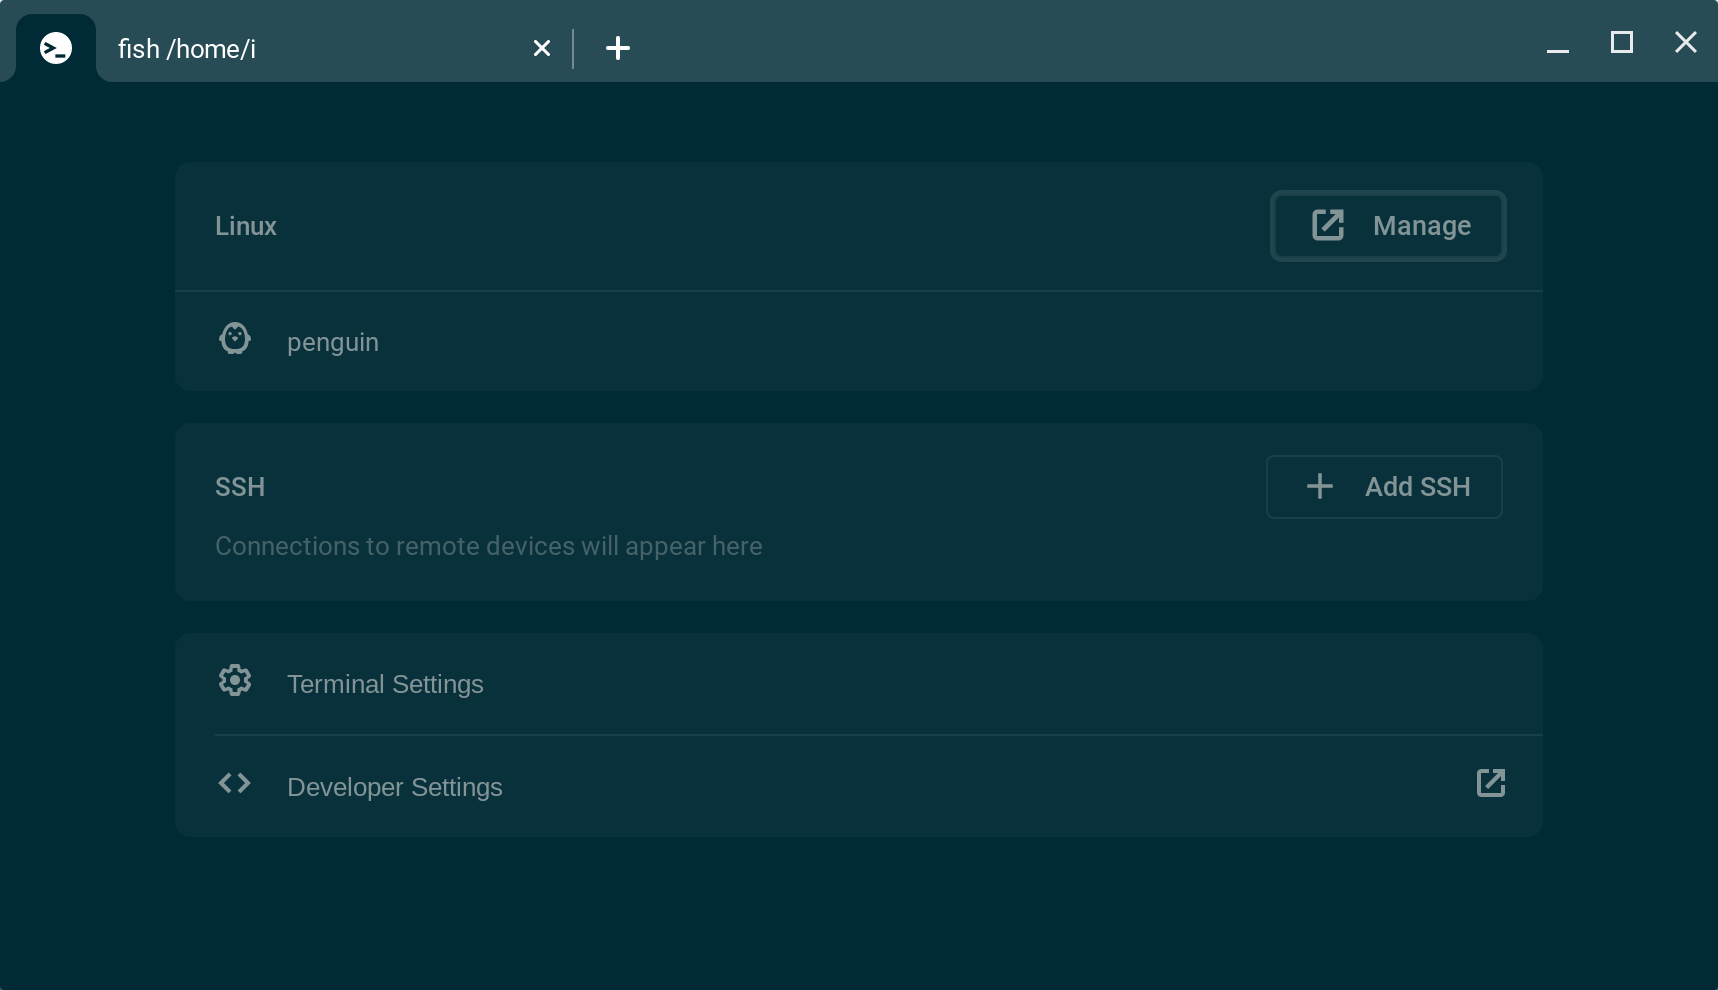Click the penguin container icon

(234, 340)
